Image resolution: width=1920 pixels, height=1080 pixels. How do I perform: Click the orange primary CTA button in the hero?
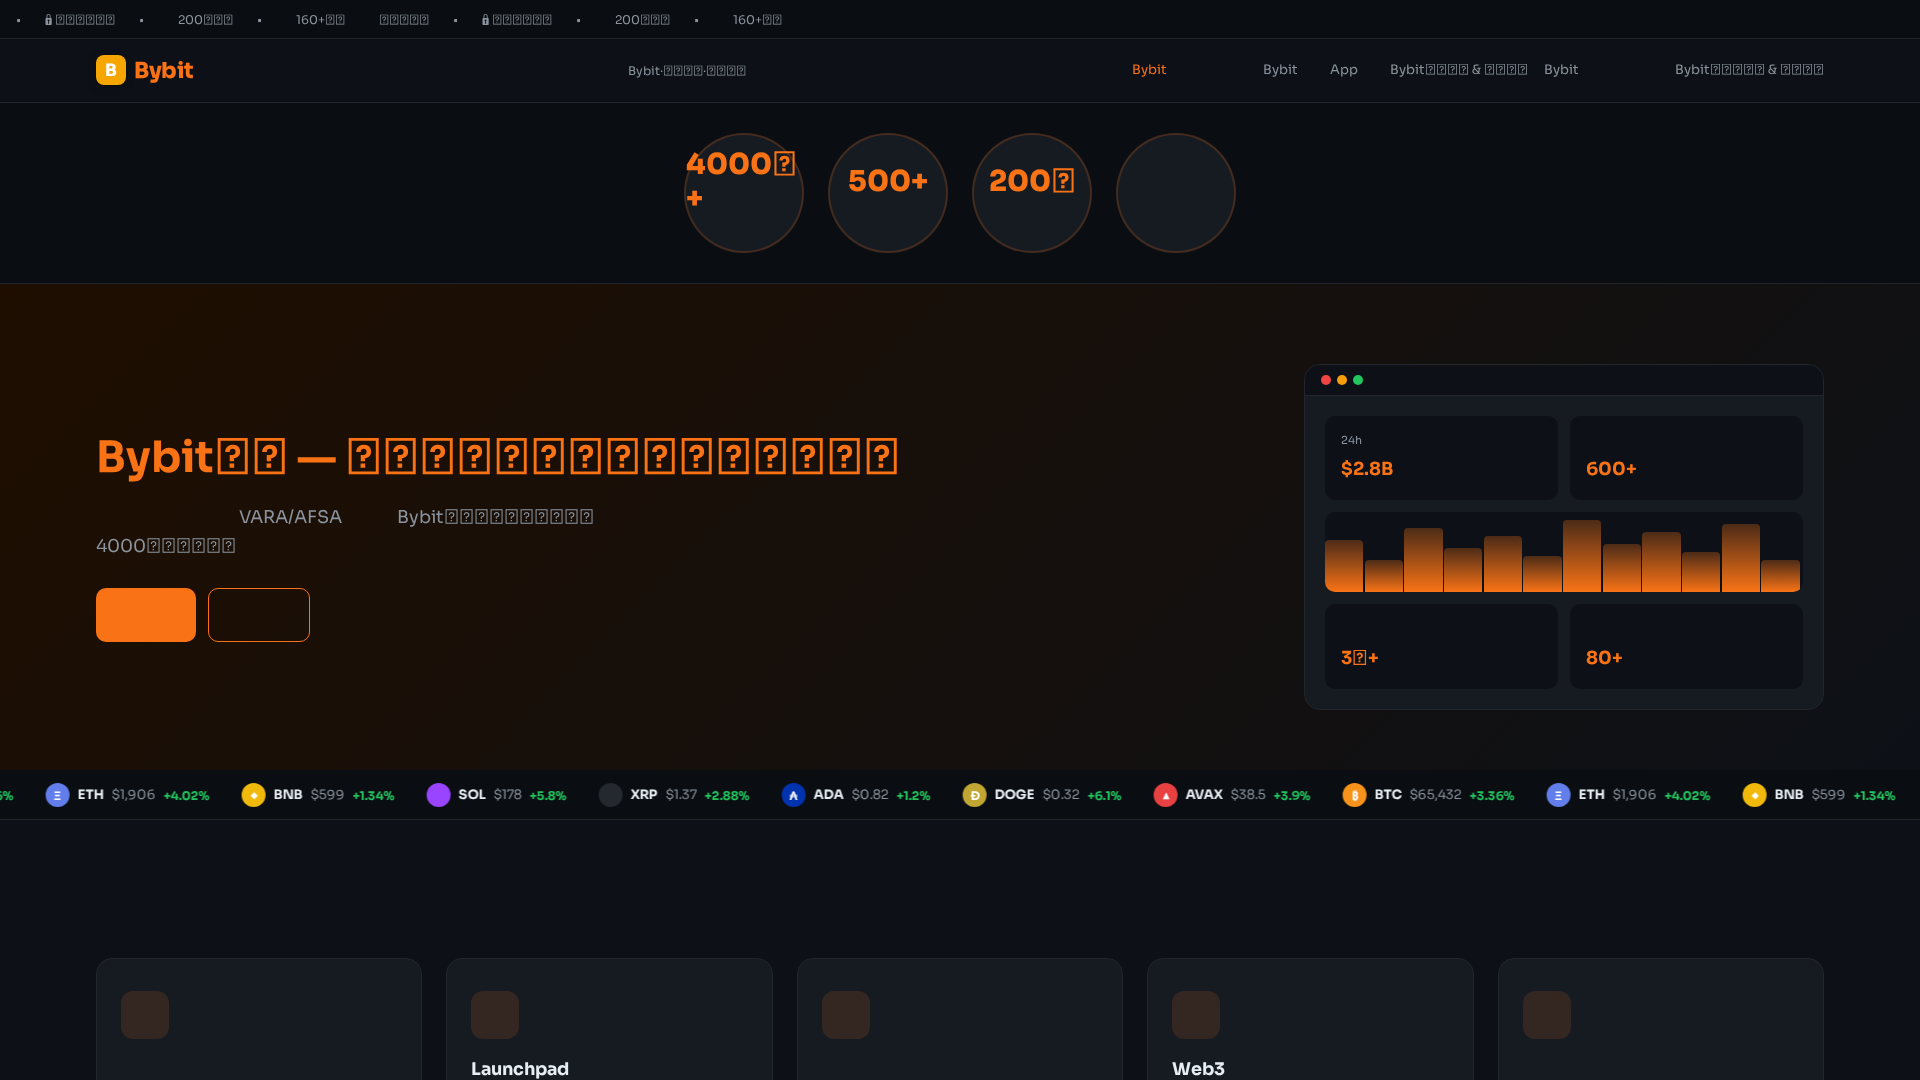[146, 615]
